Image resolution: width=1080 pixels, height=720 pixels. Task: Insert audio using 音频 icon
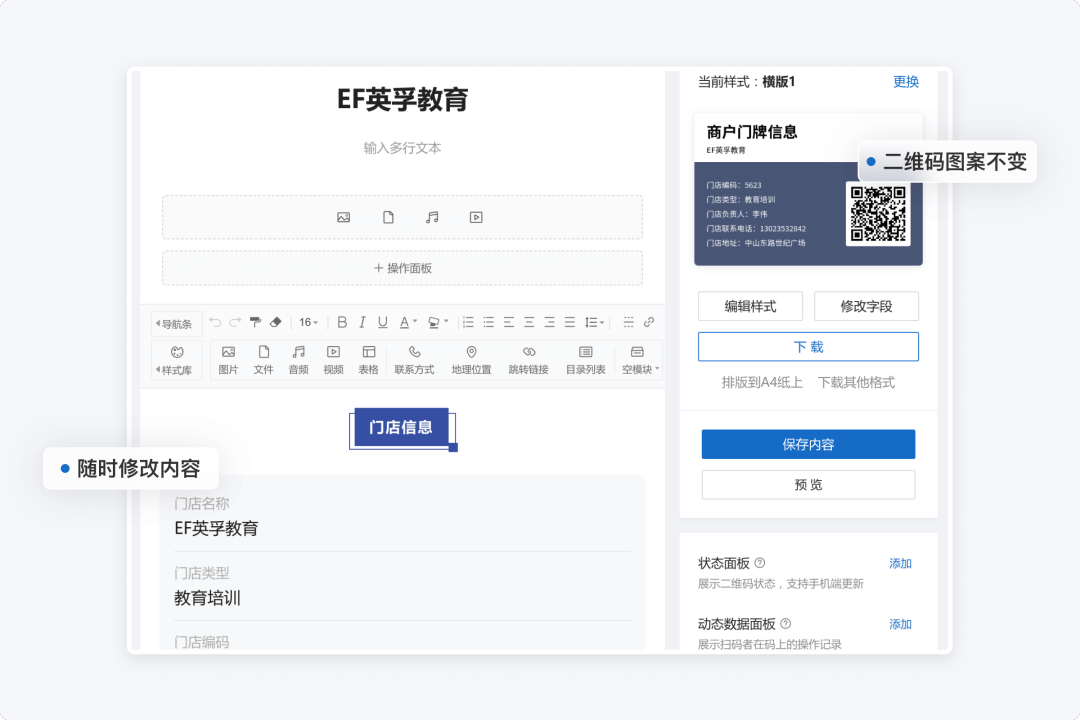(x=298, y=359)
